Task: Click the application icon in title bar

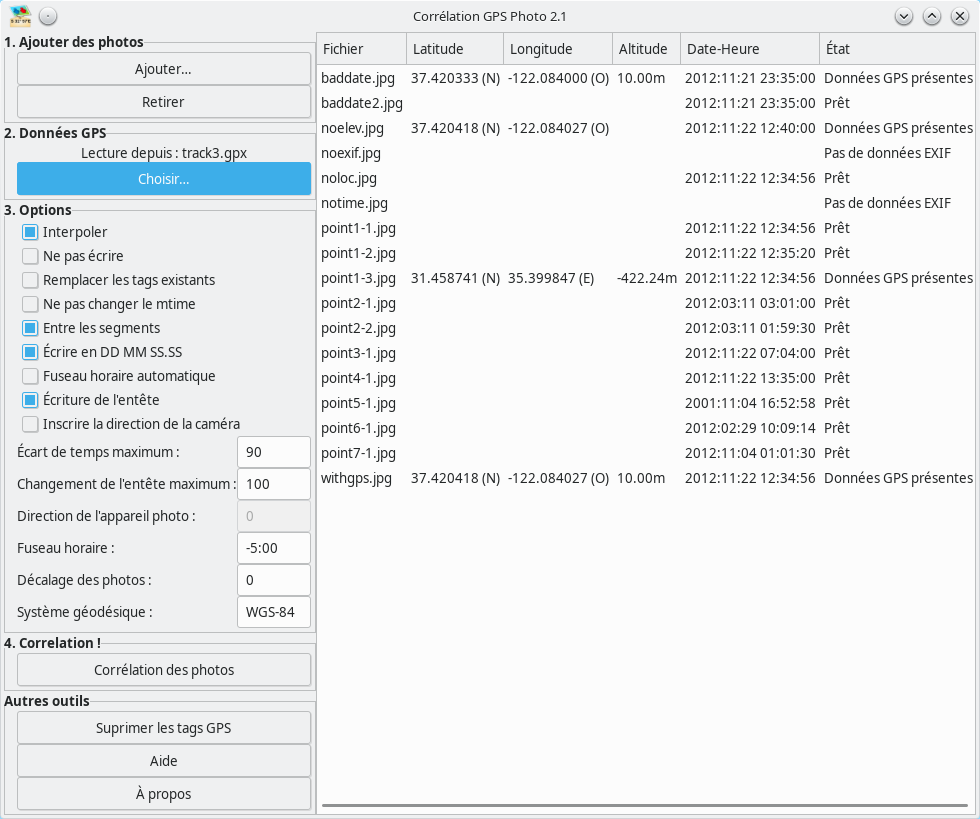Action: (20, 16)
